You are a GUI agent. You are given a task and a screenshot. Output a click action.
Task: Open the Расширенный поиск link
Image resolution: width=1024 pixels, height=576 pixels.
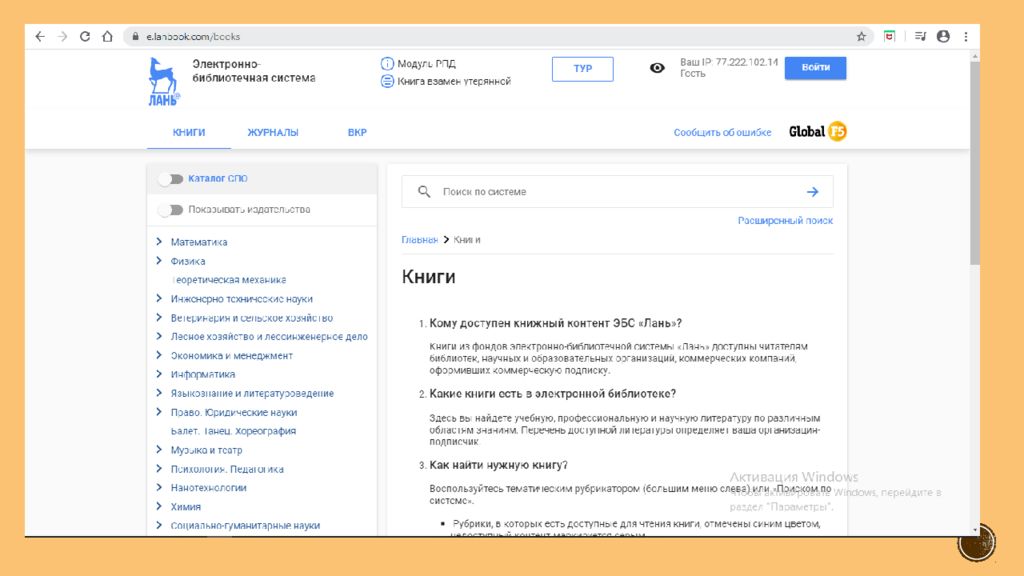point(785,221)
